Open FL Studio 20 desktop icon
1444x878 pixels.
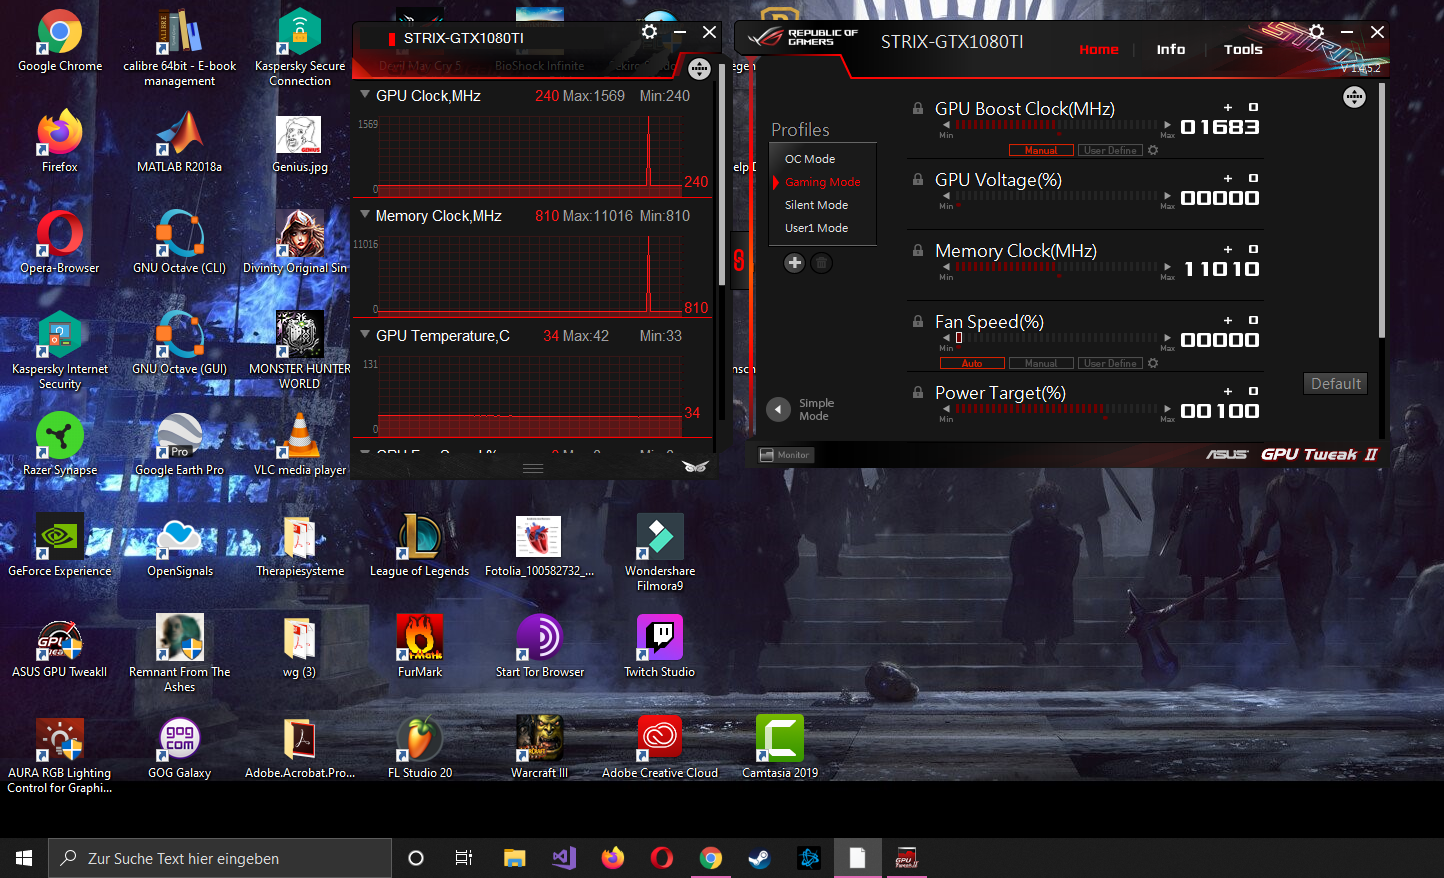click(420, 748)
